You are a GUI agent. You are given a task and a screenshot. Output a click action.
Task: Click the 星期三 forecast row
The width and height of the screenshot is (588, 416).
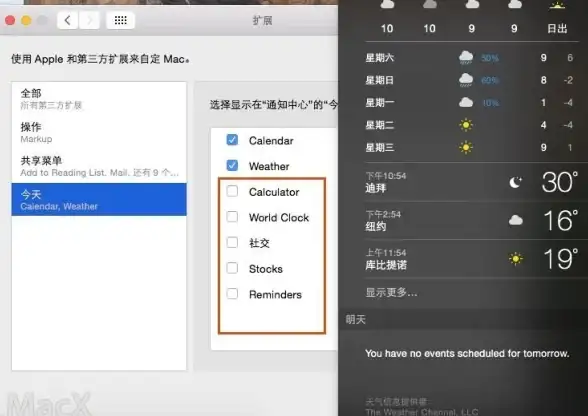click(470, 147)
